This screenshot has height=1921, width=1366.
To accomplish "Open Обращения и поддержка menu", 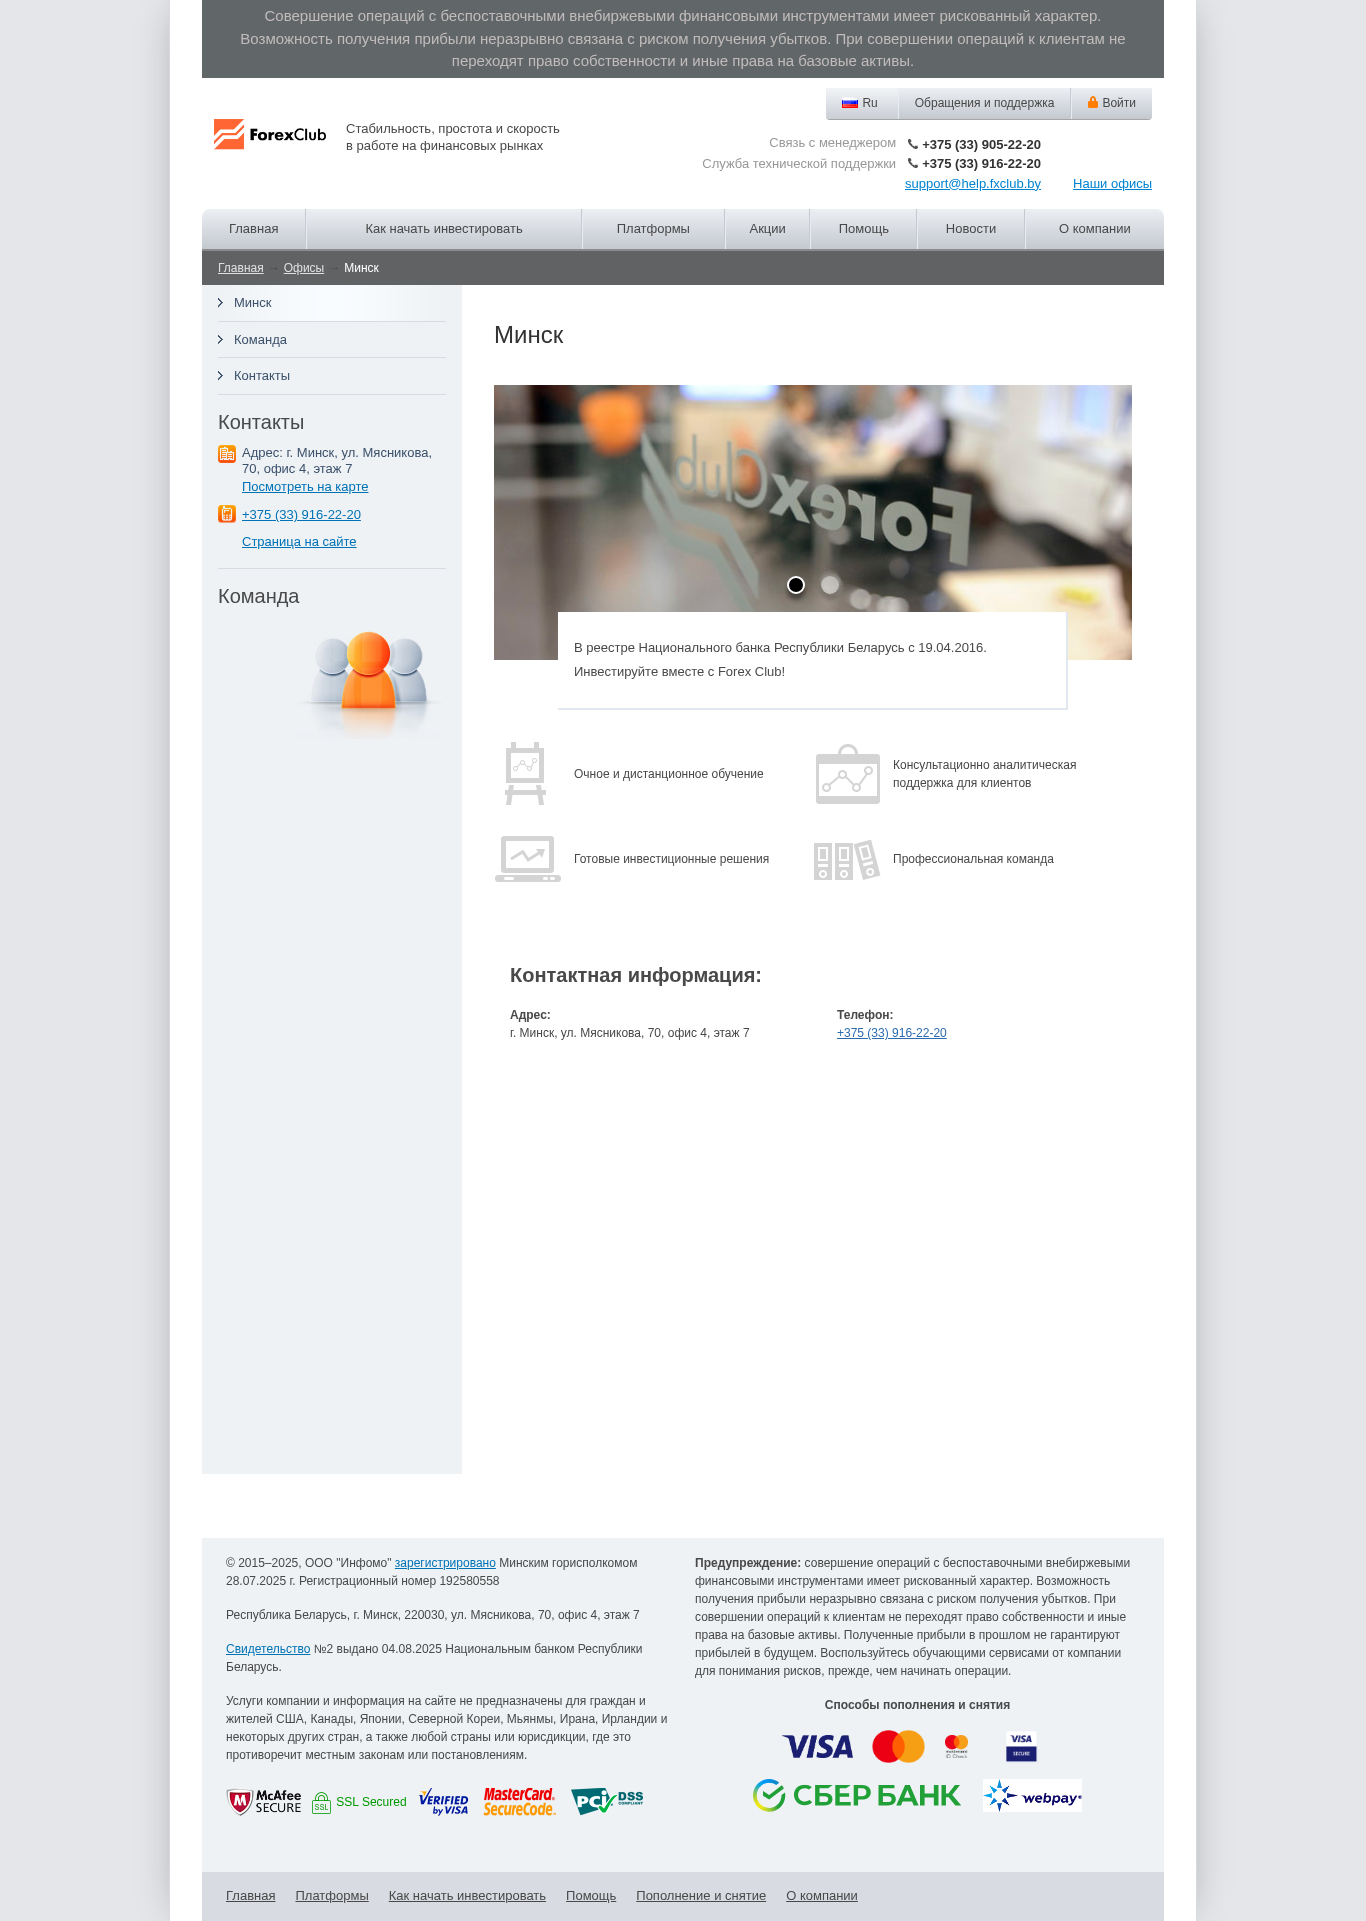I will [984, 103].
